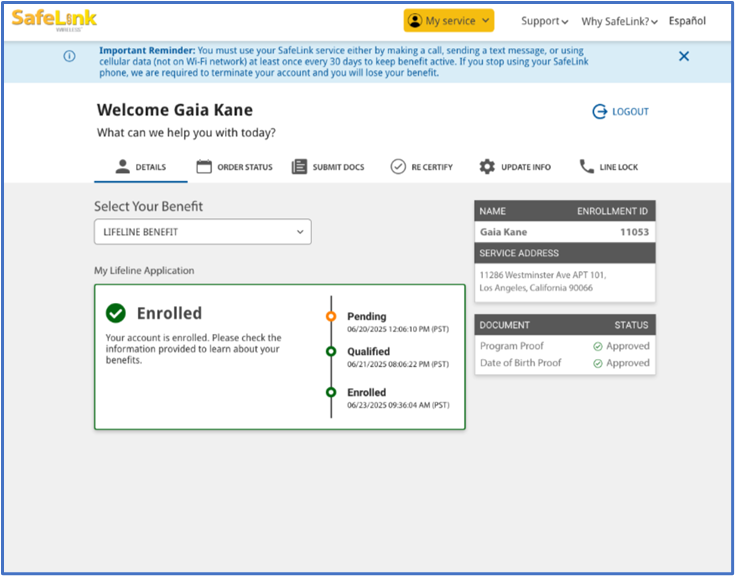Open the ORDER STATUS tab
This screenshot has height=576, width=735.
[234, 167]
